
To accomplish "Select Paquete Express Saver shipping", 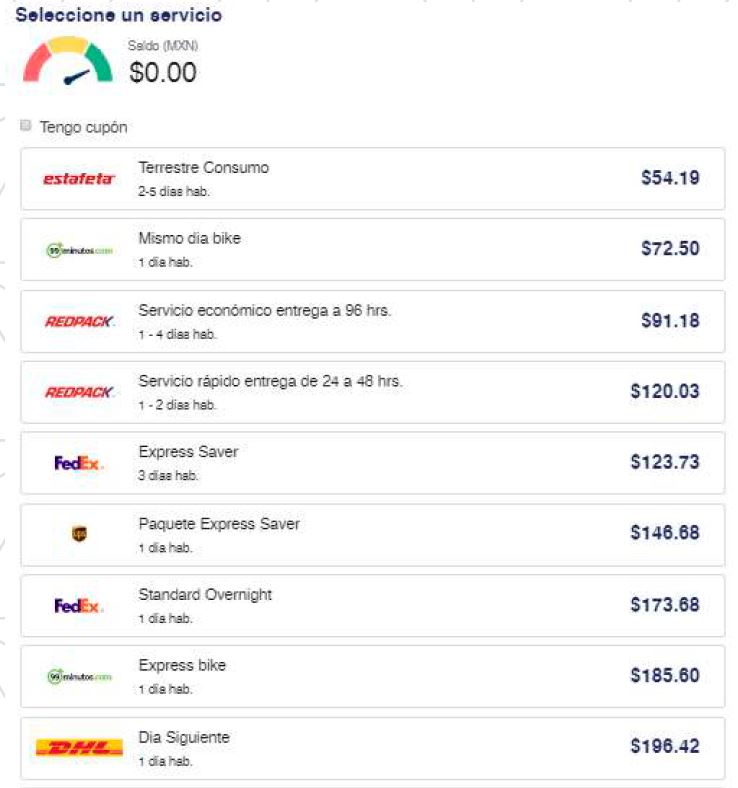I will point(219,524).
